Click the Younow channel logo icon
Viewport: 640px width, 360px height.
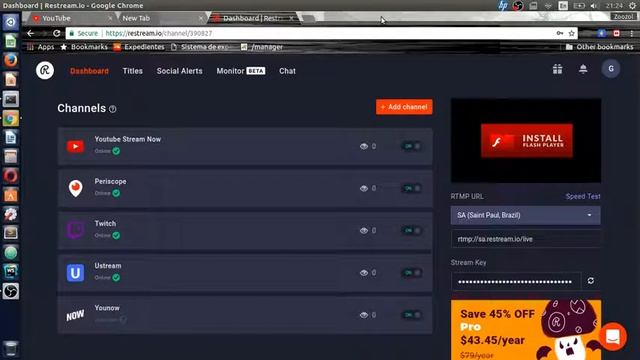[x=76, y=315]
